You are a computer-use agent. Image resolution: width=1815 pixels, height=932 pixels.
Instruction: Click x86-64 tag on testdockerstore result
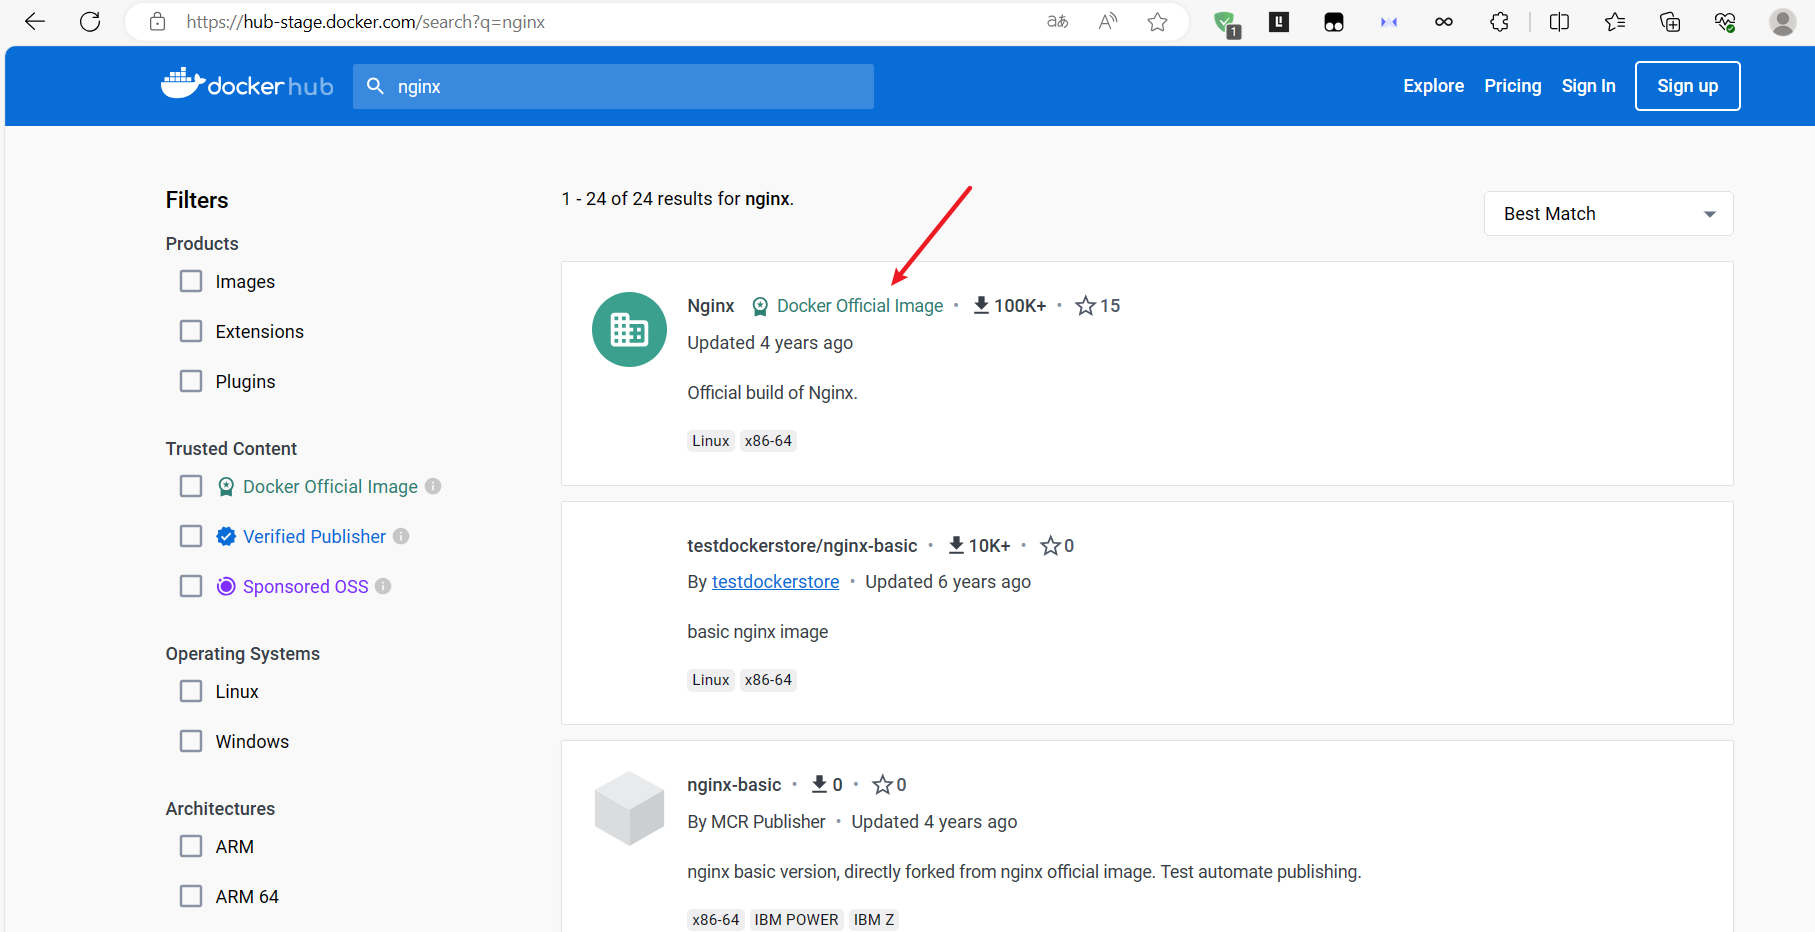(768, 680)
